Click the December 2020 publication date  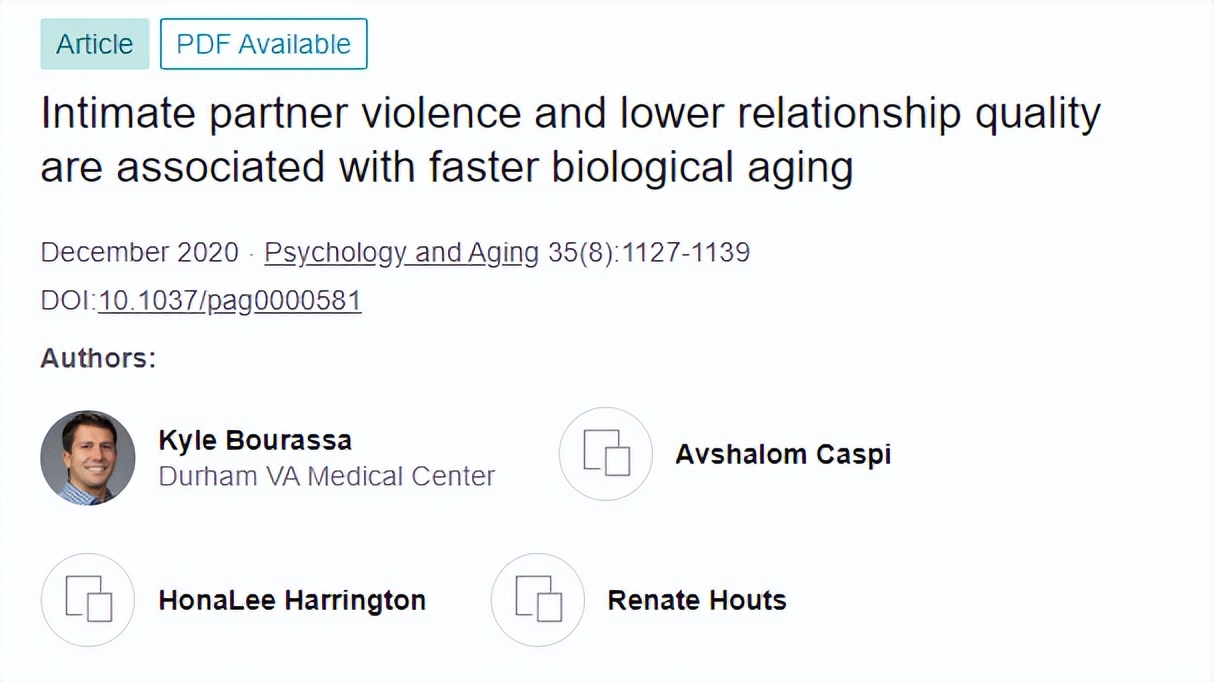140,252
